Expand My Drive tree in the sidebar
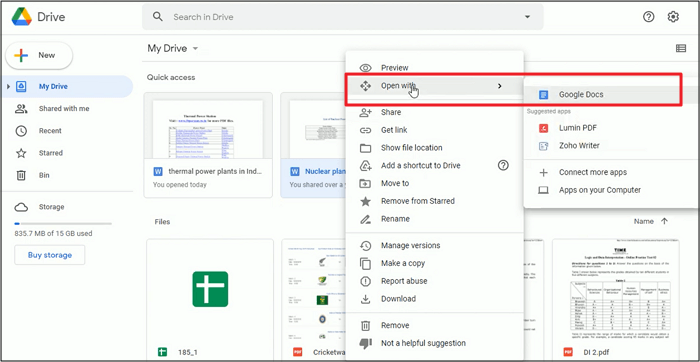 (x=8, y=87)
